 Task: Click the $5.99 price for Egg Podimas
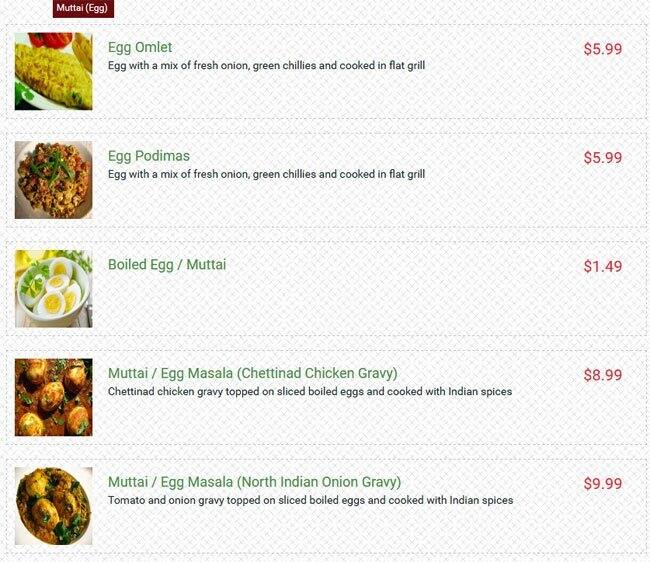[x=603, y=157]
